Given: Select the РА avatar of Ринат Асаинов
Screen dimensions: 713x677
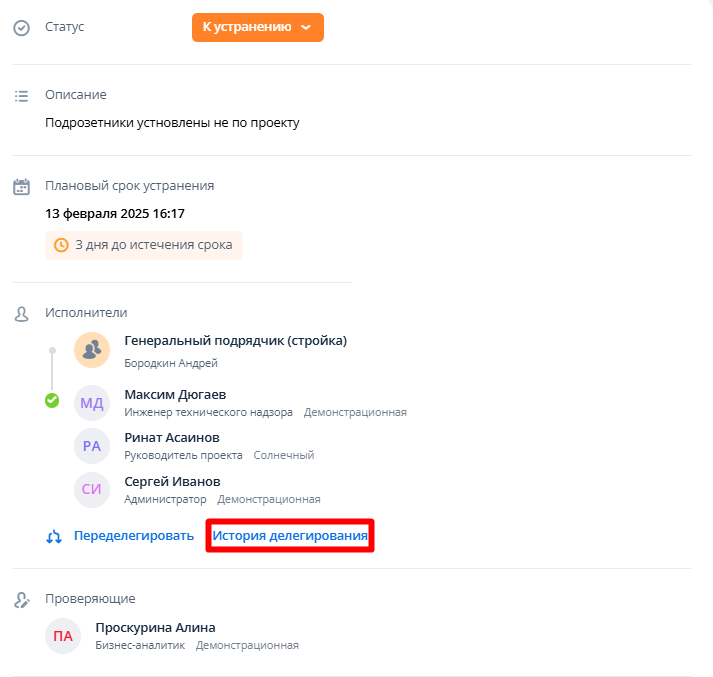Looking at the screenshot, I should point(92,446).
